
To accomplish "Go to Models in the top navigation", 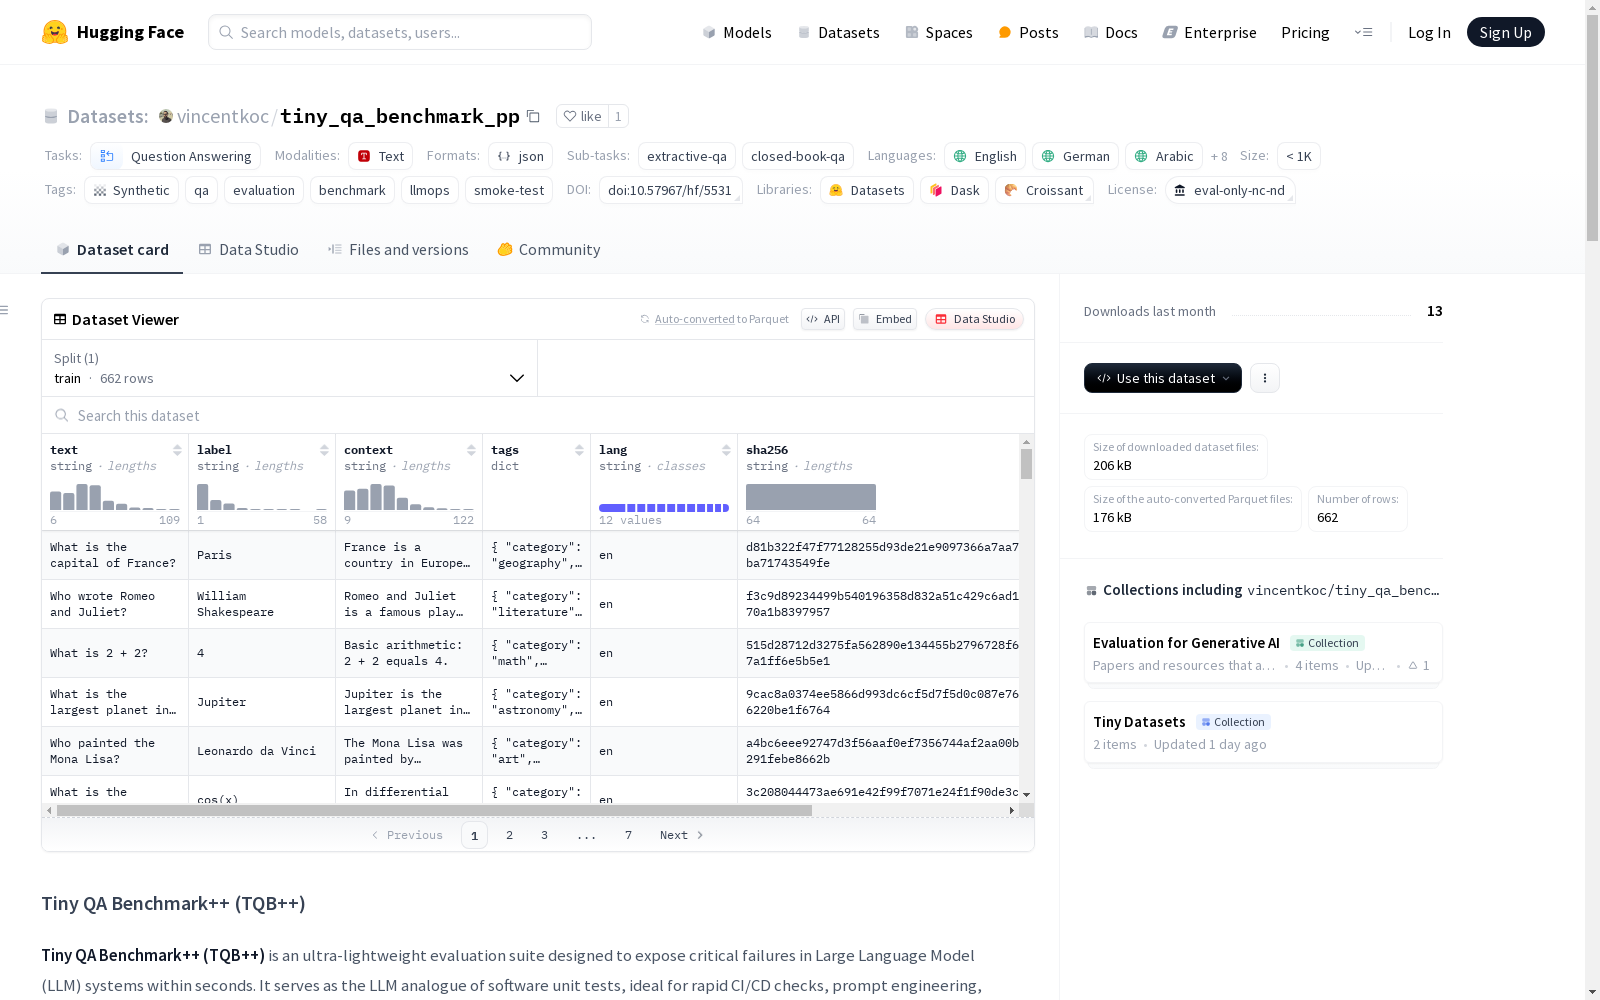I will [737, 32].
